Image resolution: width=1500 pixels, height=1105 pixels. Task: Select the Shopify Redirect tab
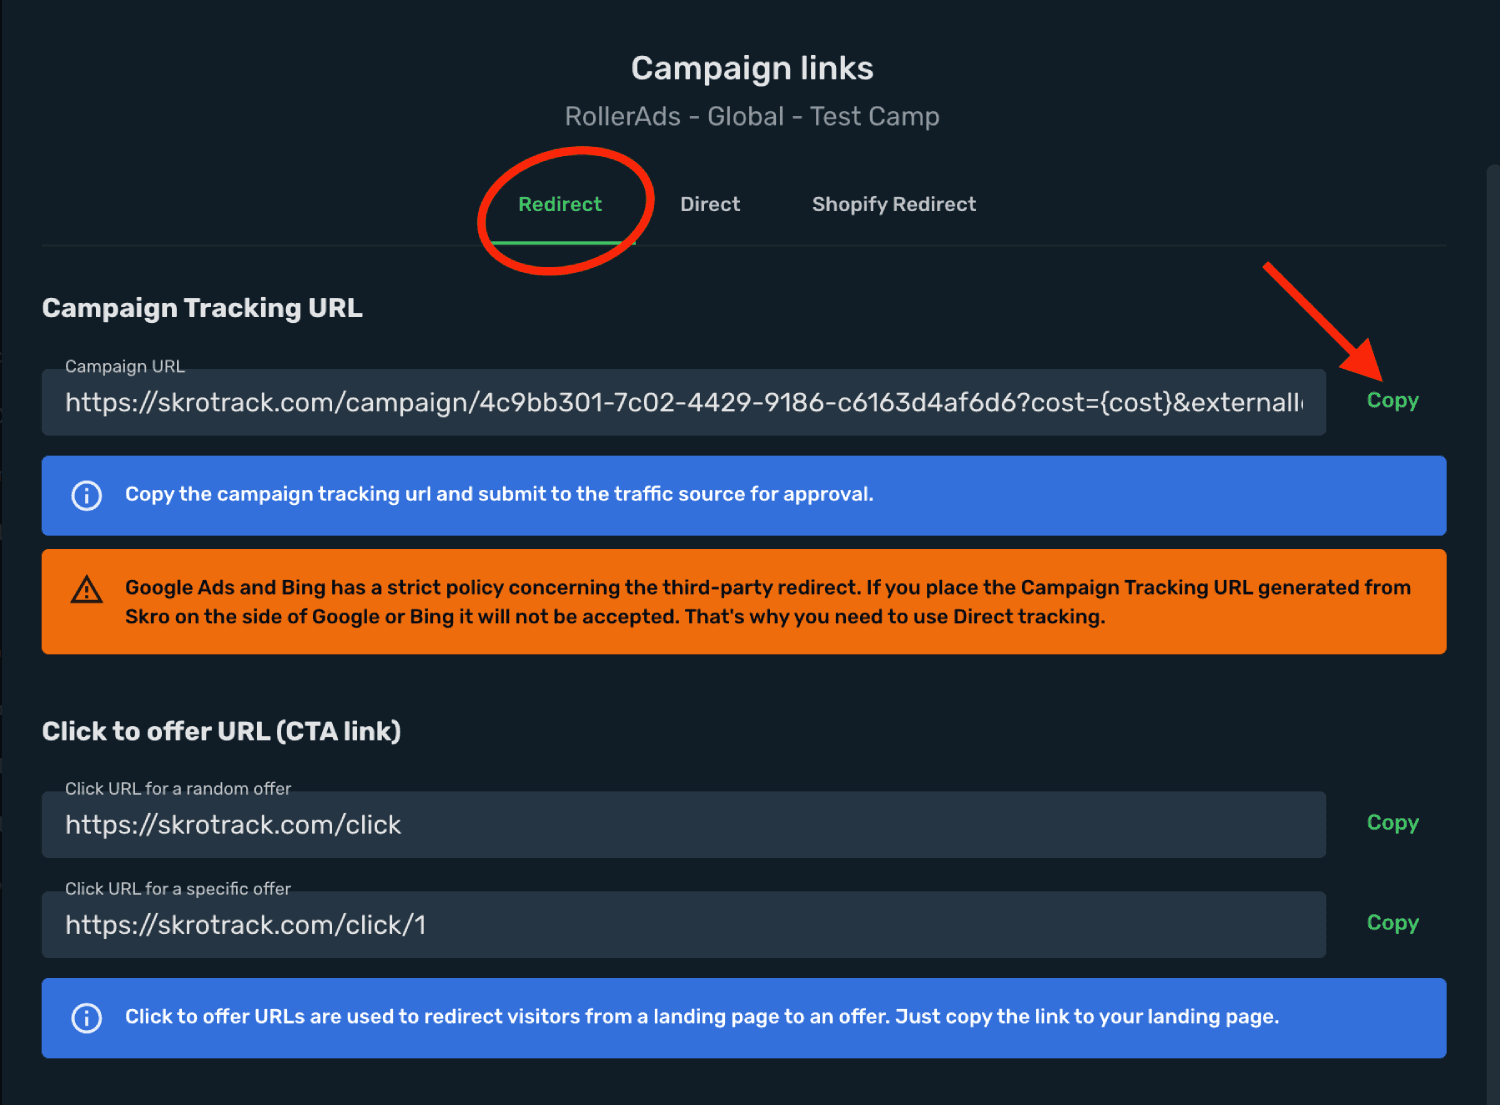(894, 204)
